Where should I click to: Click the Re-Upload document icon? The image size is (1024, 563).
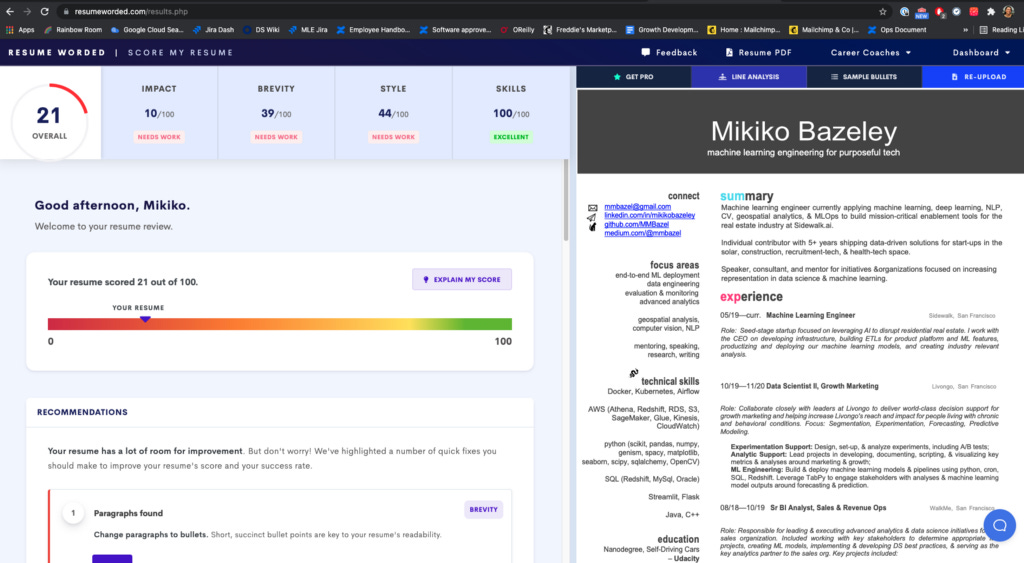coord(955,76)
